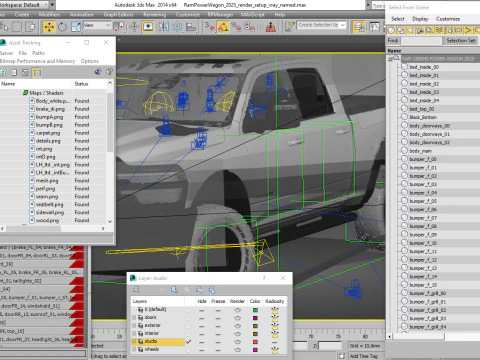This screenshot has width=480, height=360.
Task: Toggle Radiosity for the exterior layer
Action: (275, 326)
